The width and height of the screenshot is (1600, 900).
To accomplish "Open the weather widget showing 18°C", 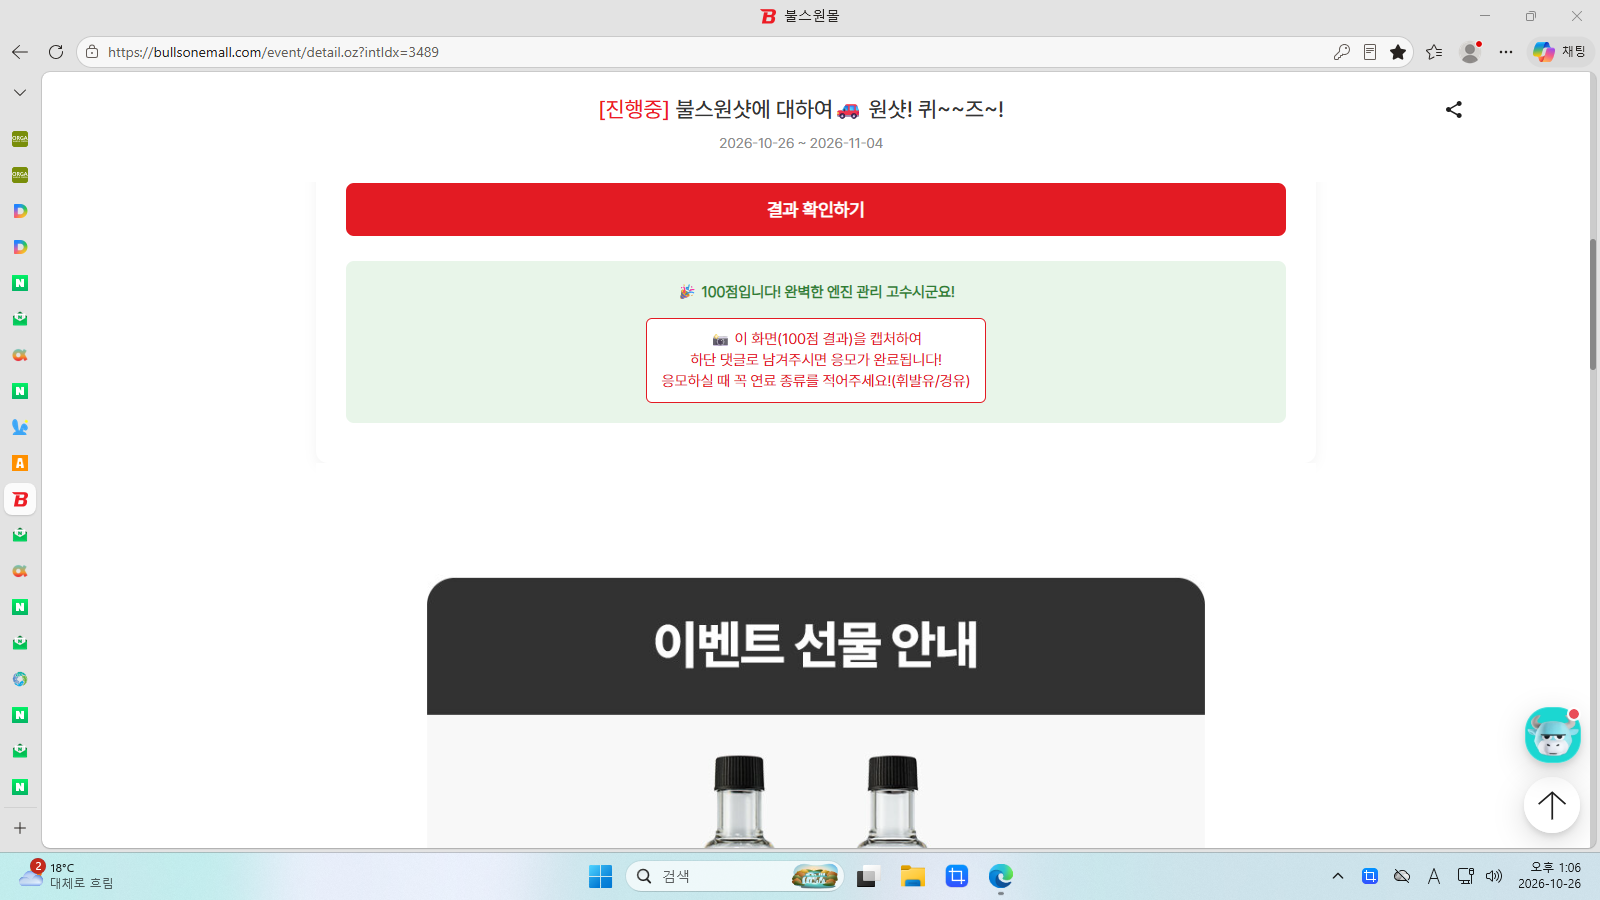I will [x=66, y=875].
